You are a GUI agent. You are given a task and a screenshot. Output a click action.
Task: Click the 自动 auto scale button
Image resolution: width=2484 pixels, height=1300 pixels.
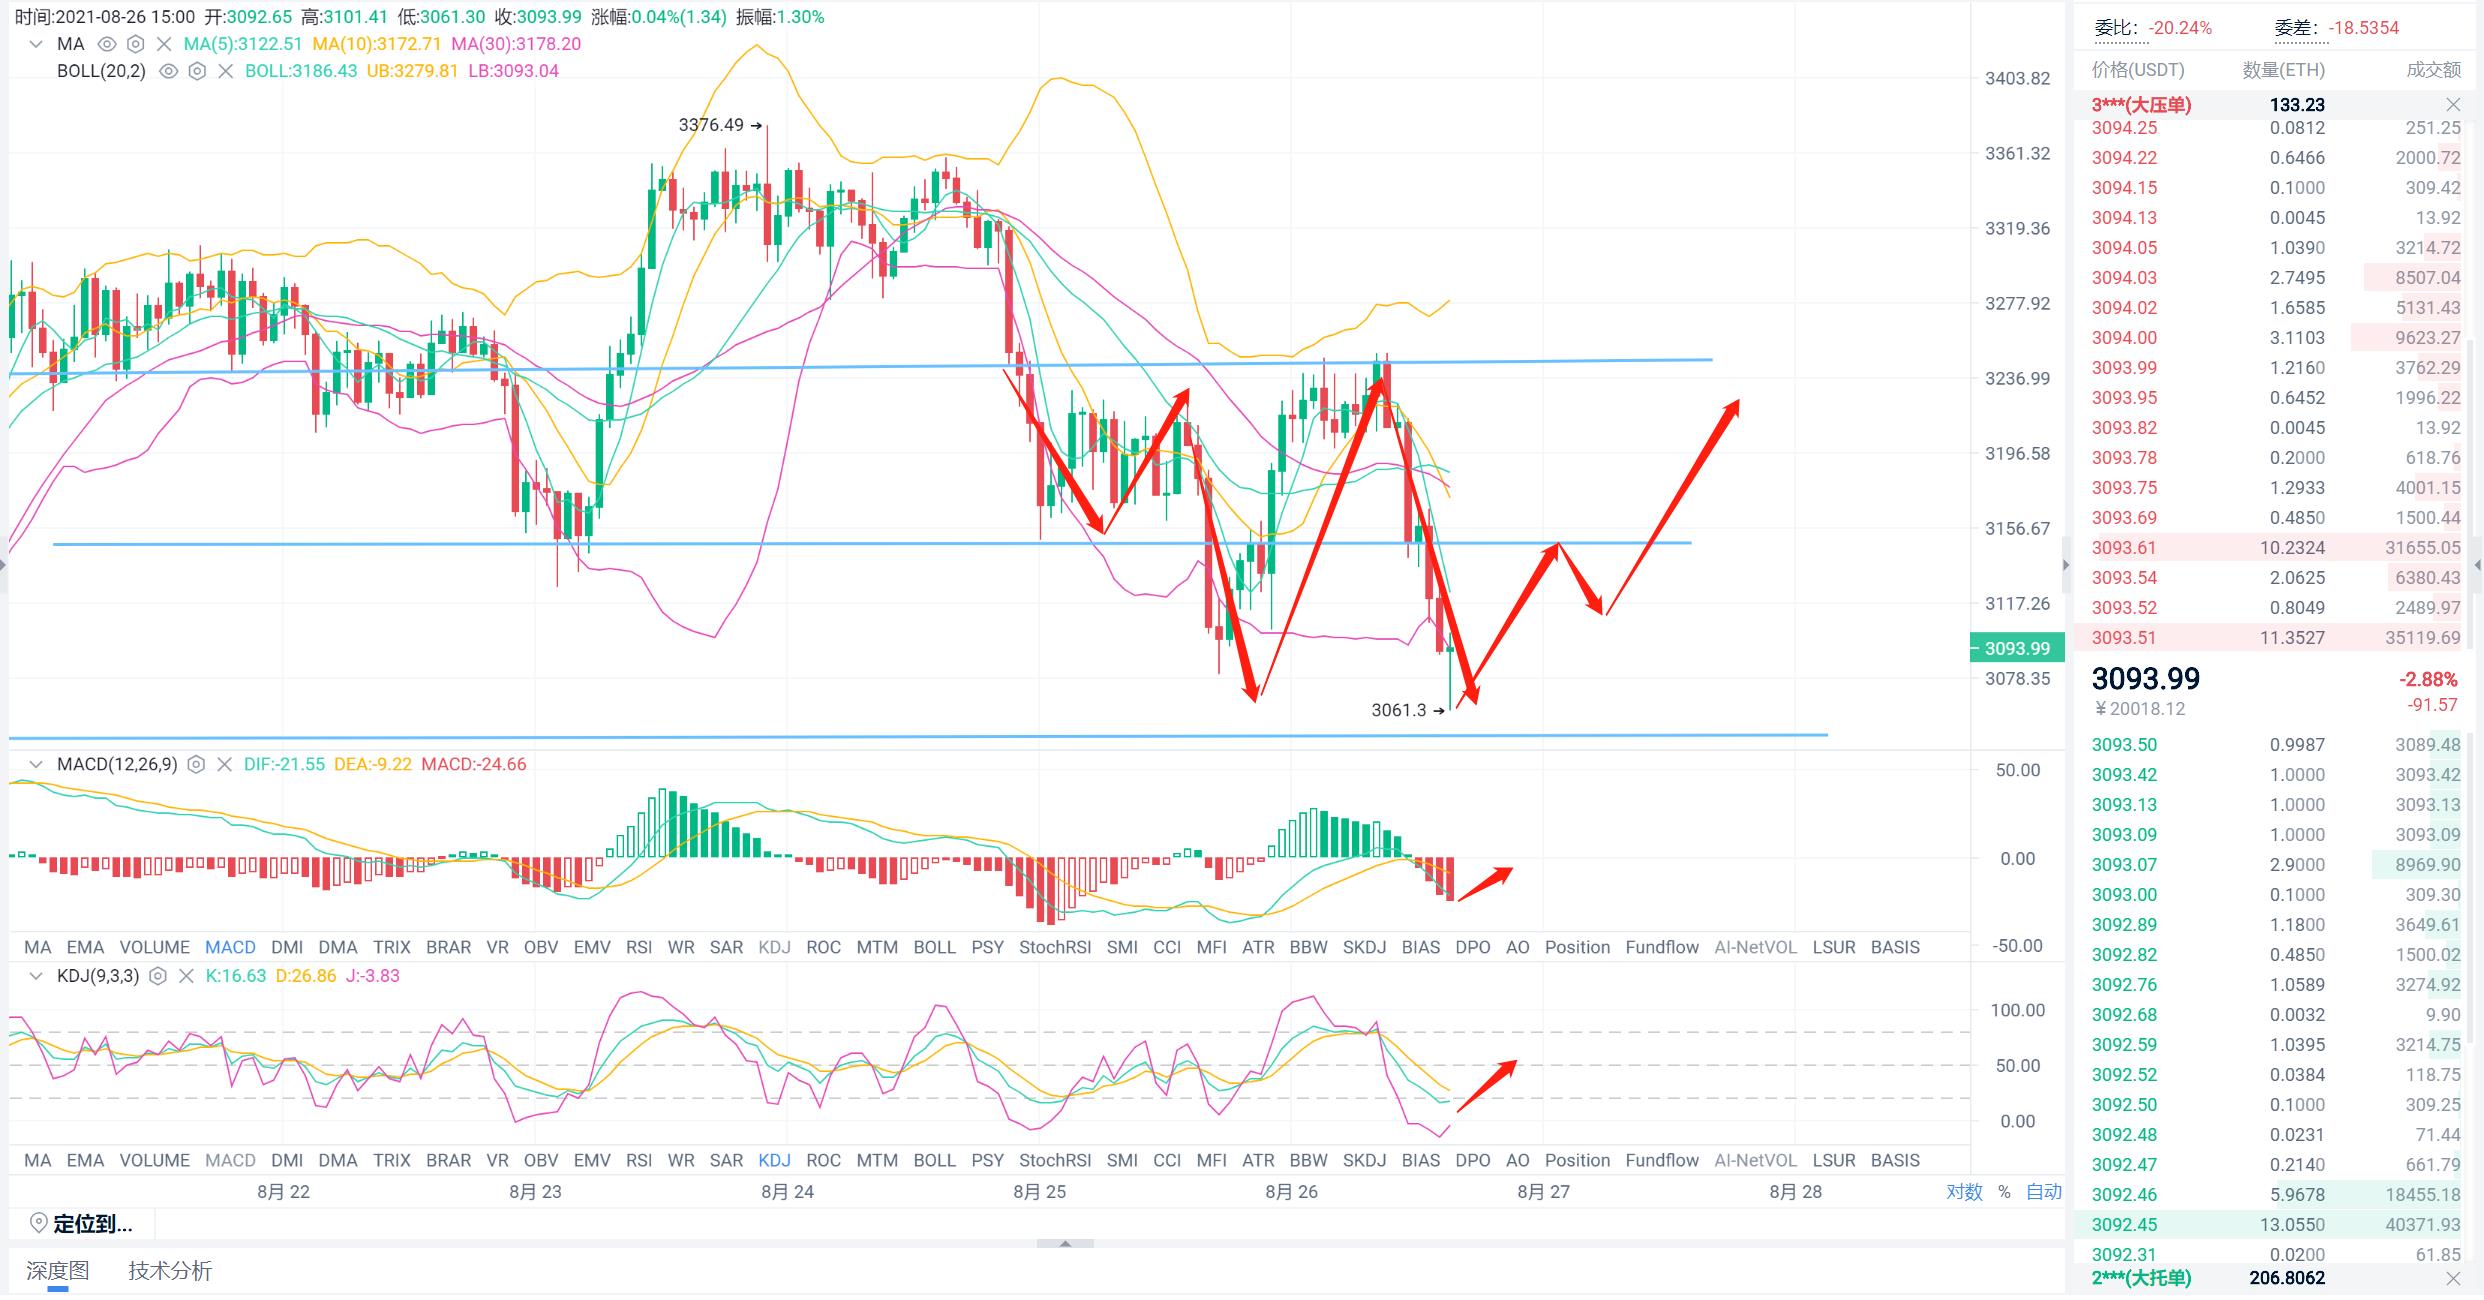[2044, 1191]
